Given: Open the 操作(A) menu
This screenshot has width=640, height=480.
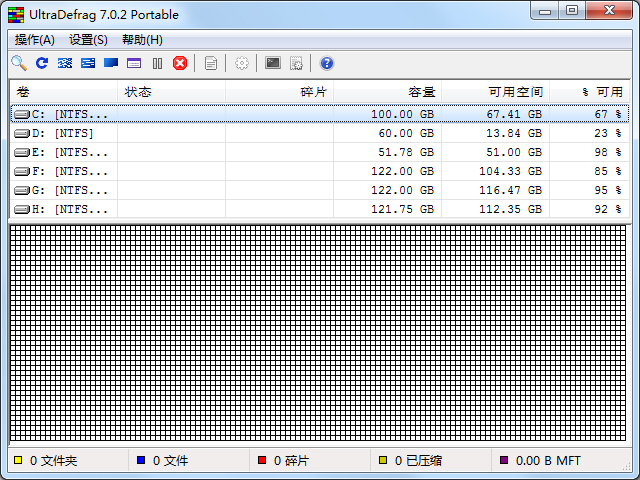Looking at the screenshot, I should pyautogui.click(x=35, y=40).
